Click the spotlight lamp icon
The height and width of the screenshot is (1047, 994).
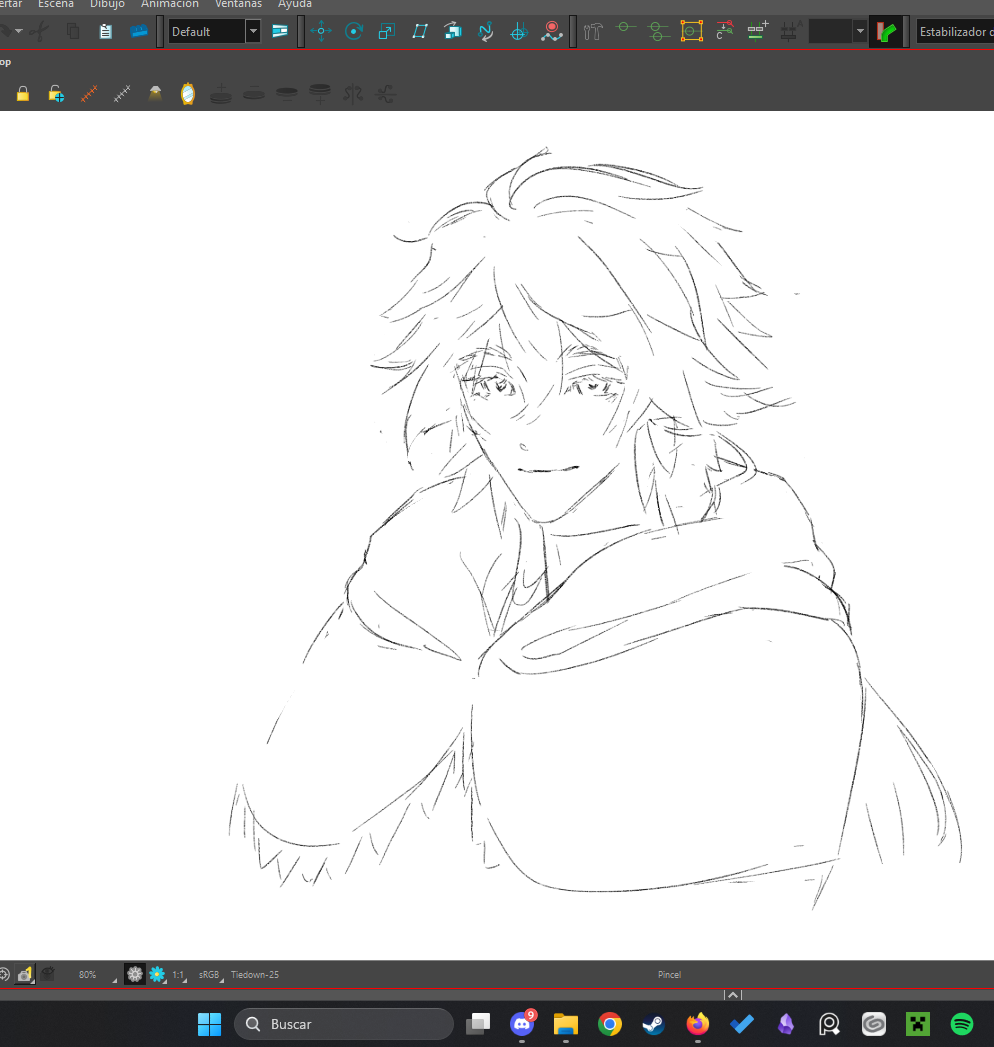pyautogui.click(x=155, y=94)
